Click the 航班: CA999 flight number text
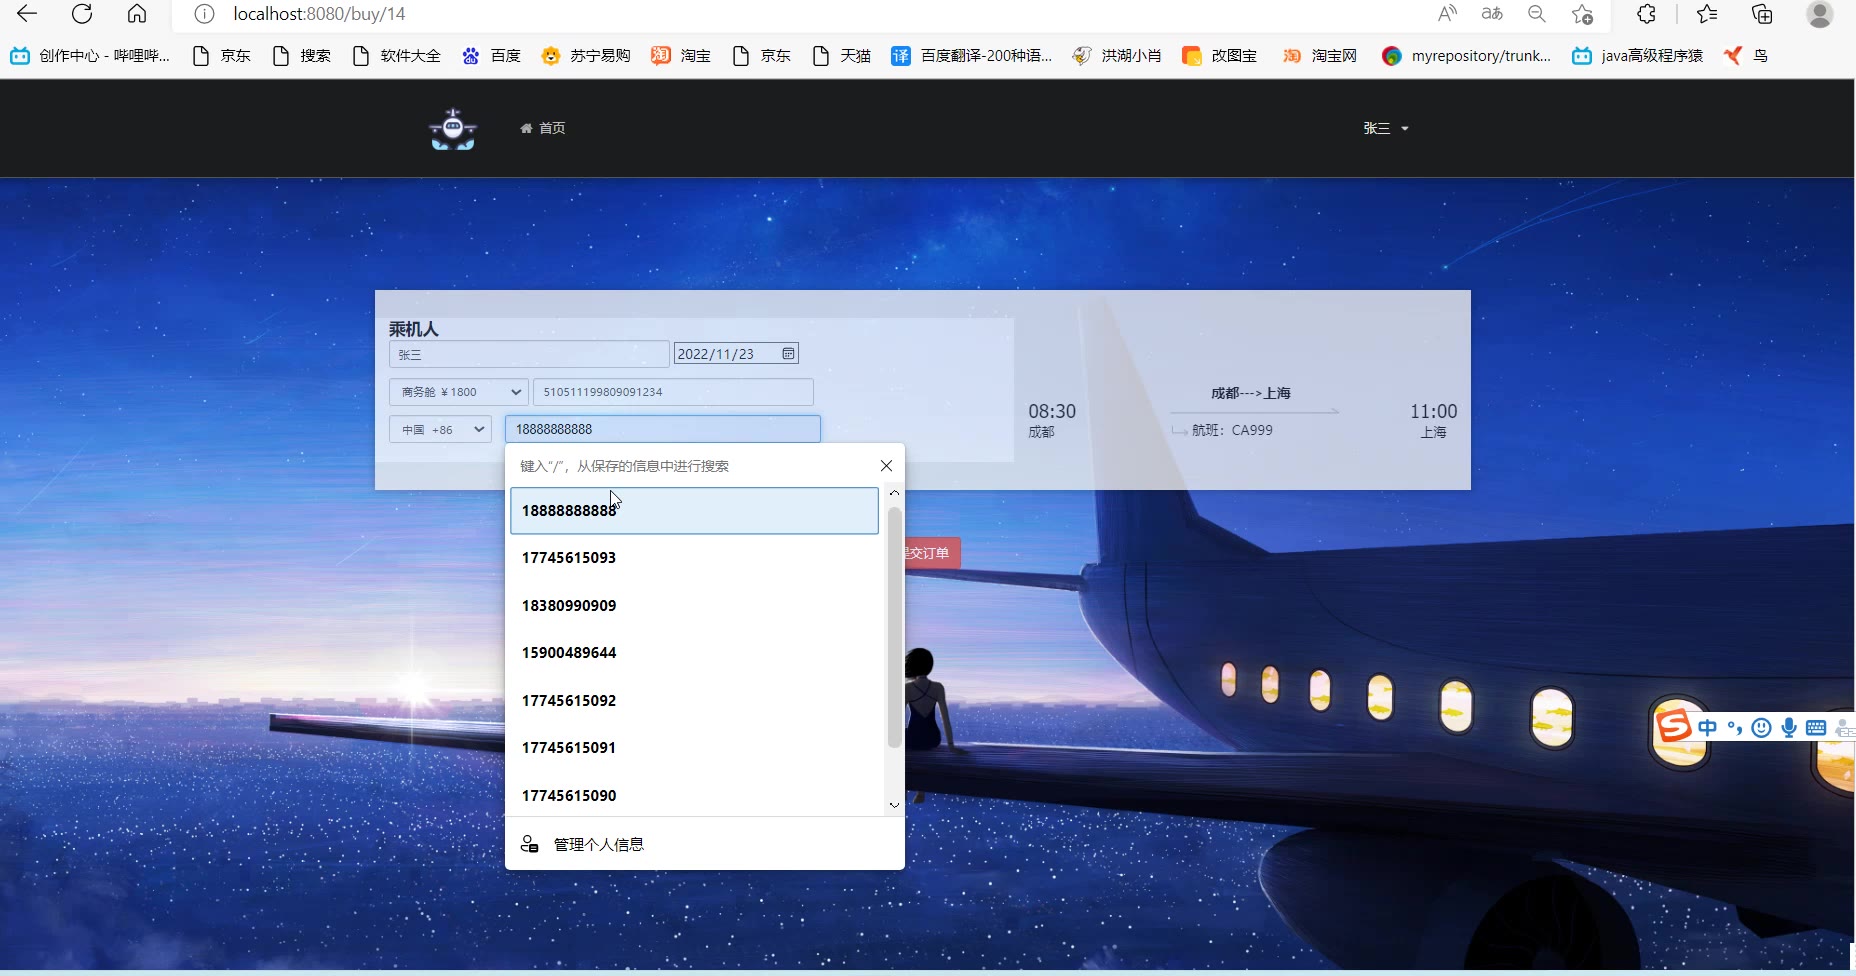The image size is (1856, 976). [1232, 430]
